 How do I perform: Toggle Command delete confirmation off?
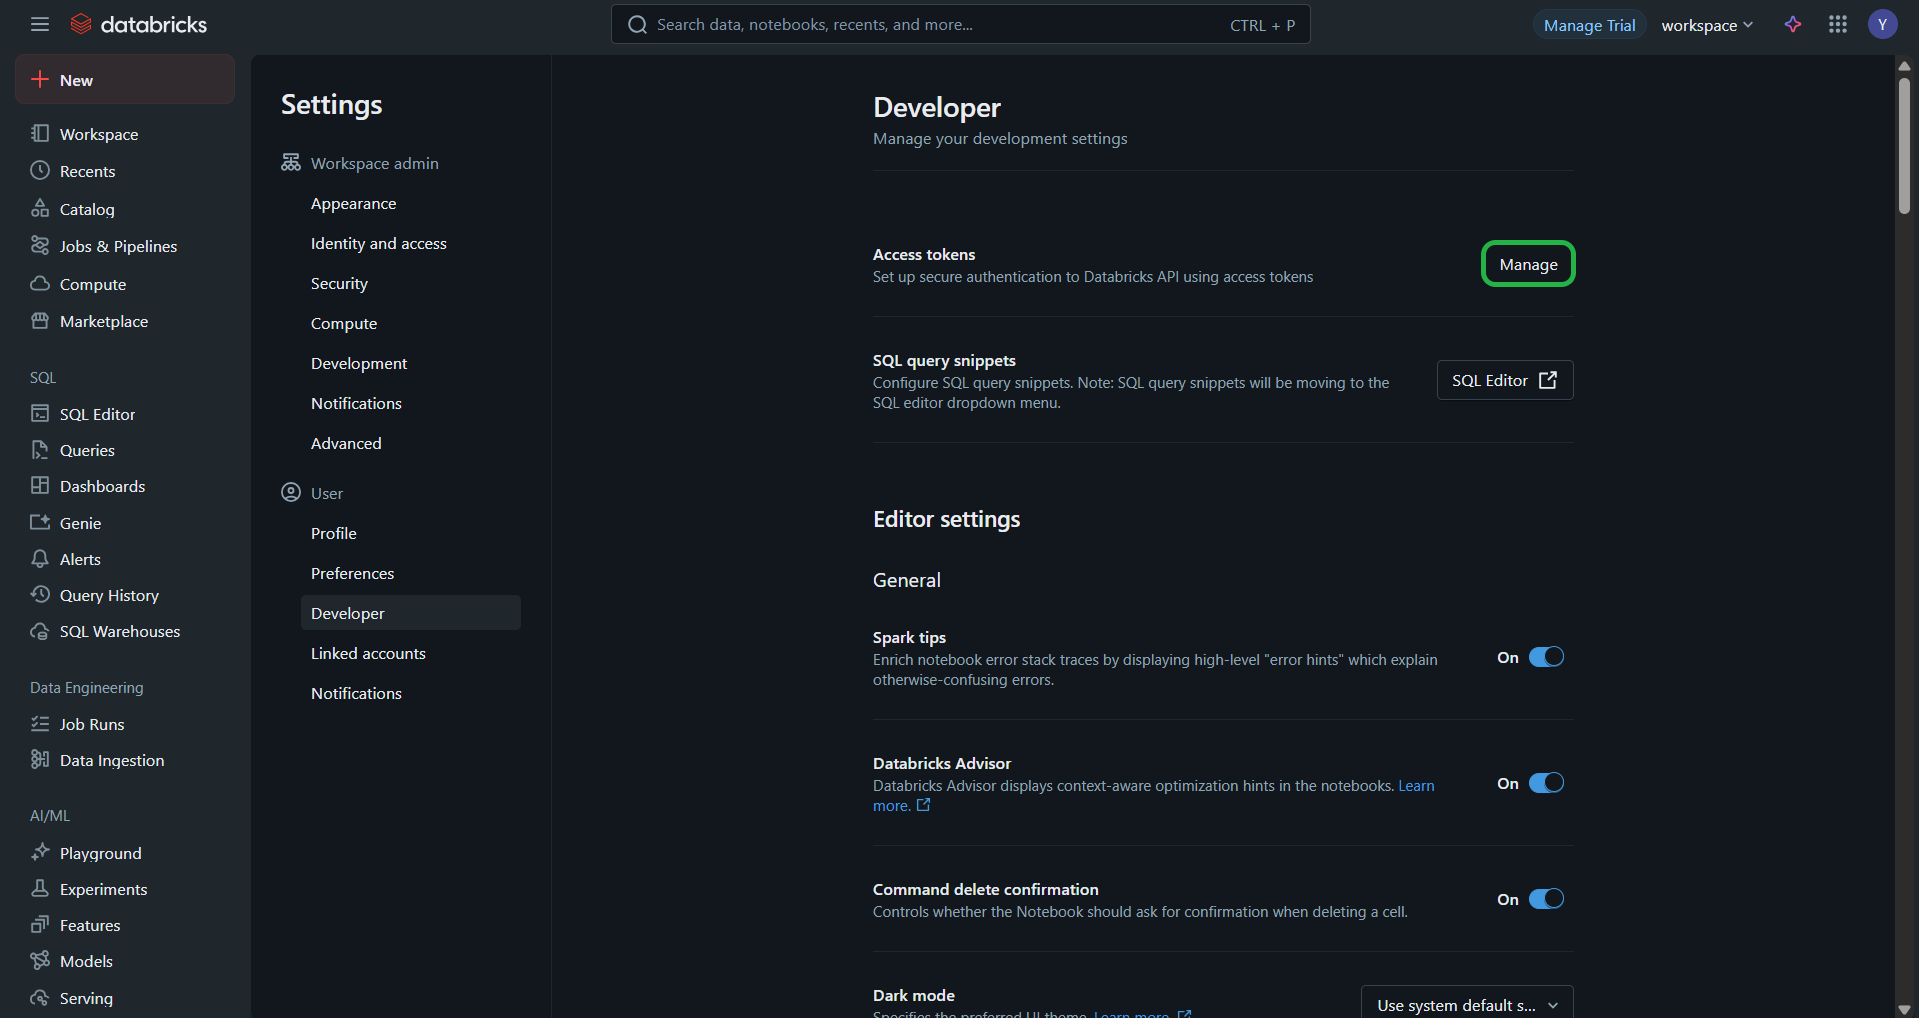pyautogui.click(x=1545, y=899)
